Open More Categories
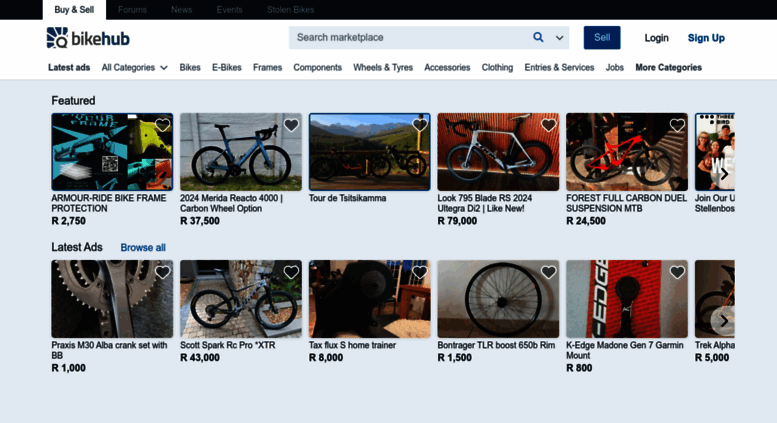Image resolution: width=777 pixels, height=423 pixels. pos(668,67)
